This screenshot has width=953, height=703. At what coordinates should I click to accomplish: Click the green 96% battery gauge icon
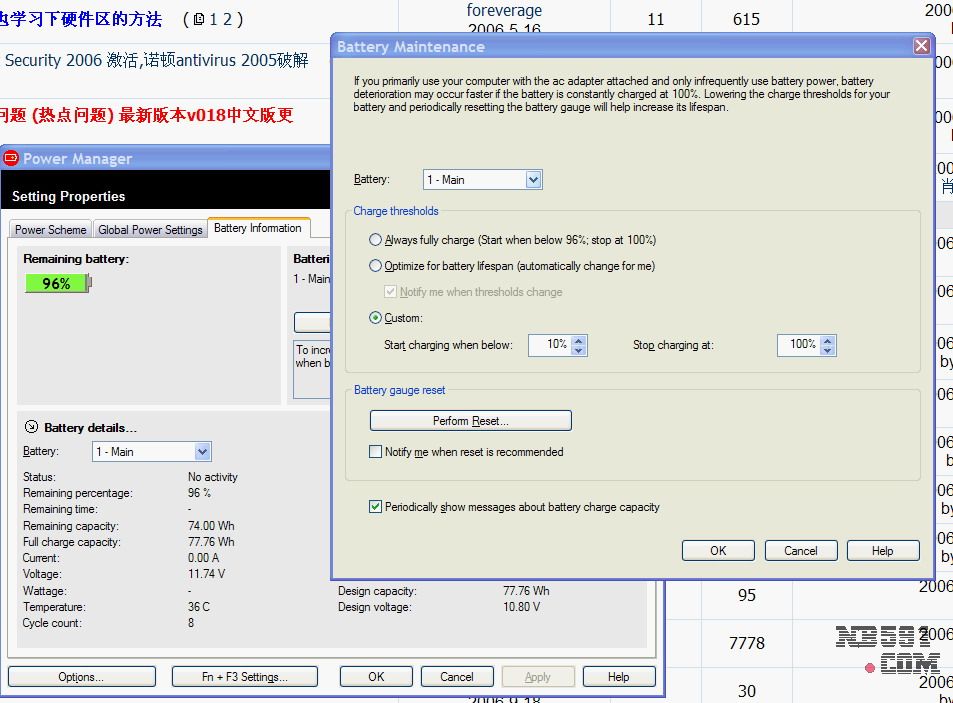tap(57, 283)
